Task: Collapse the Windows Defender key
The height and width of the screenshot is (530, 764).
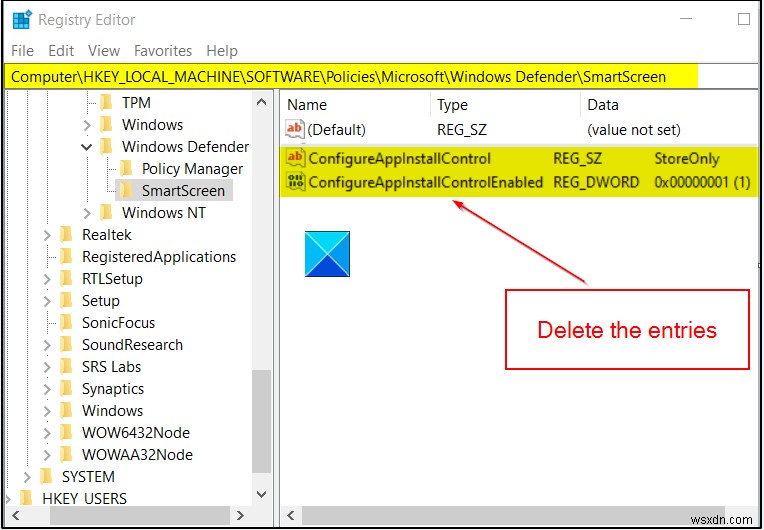Action: pyautogui.click(x=87, y=147)
